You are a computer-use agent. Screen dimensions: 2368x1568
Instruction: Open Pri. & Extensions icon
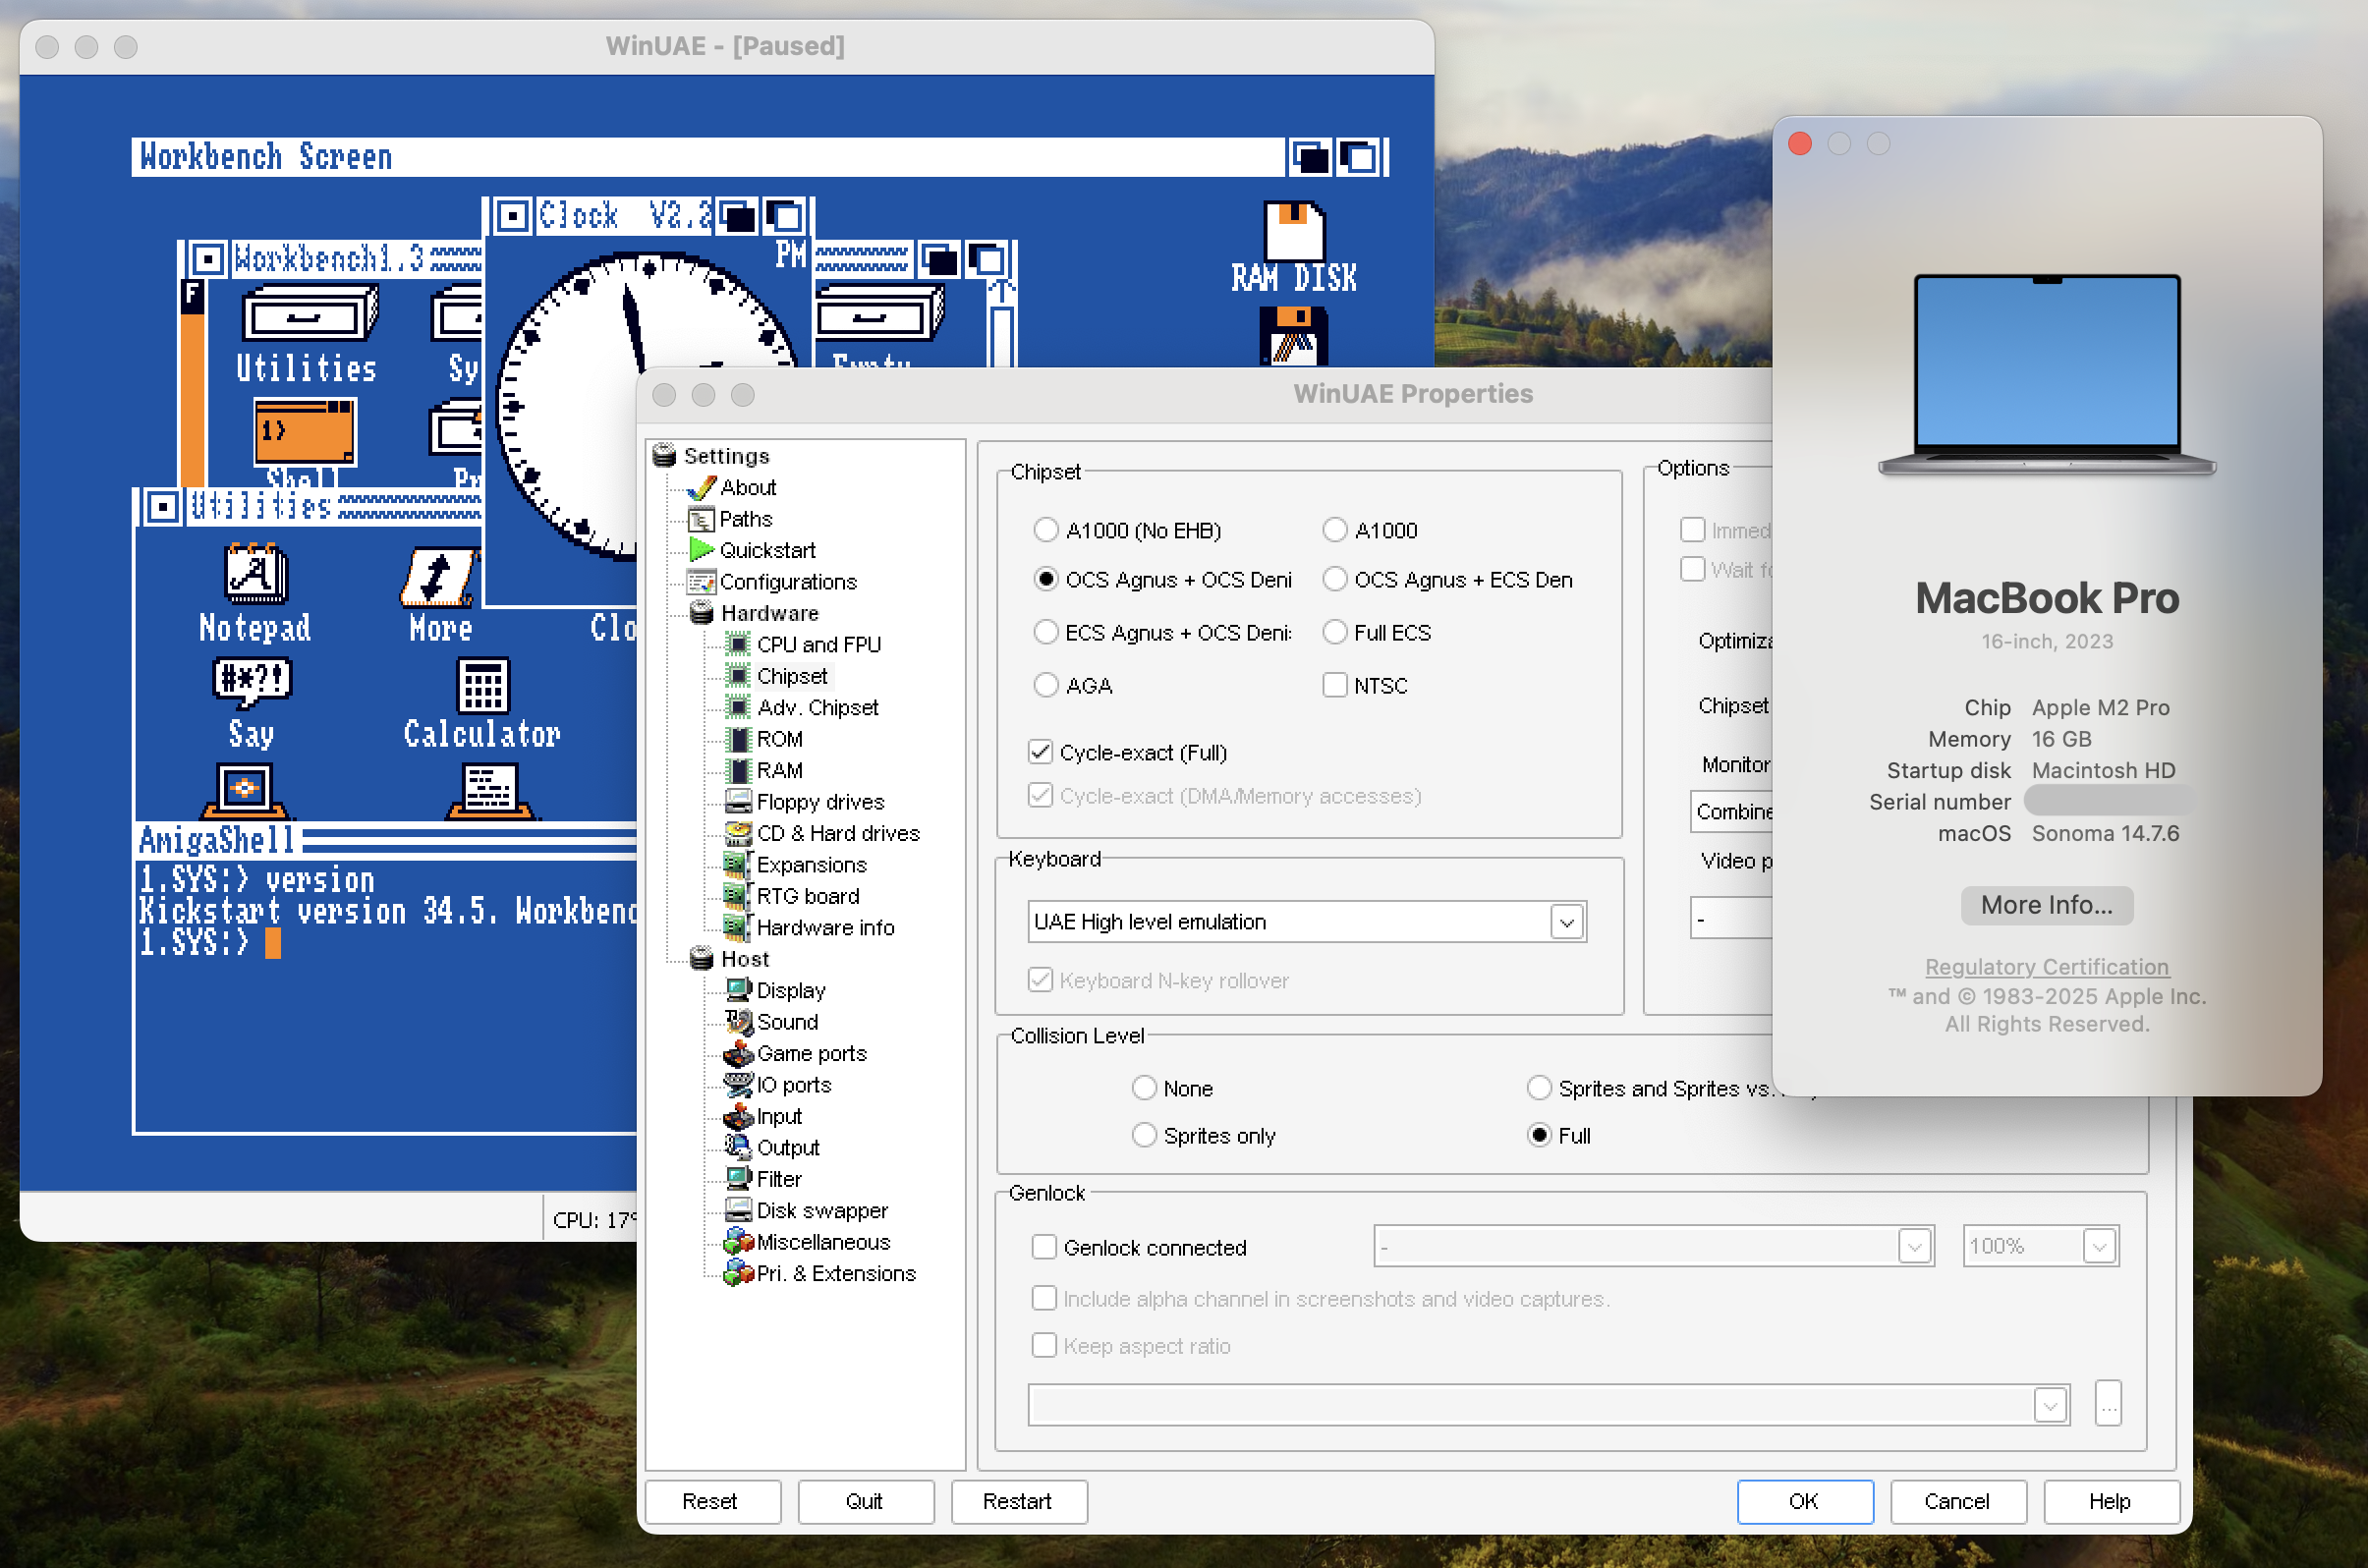click(738, 1273)
